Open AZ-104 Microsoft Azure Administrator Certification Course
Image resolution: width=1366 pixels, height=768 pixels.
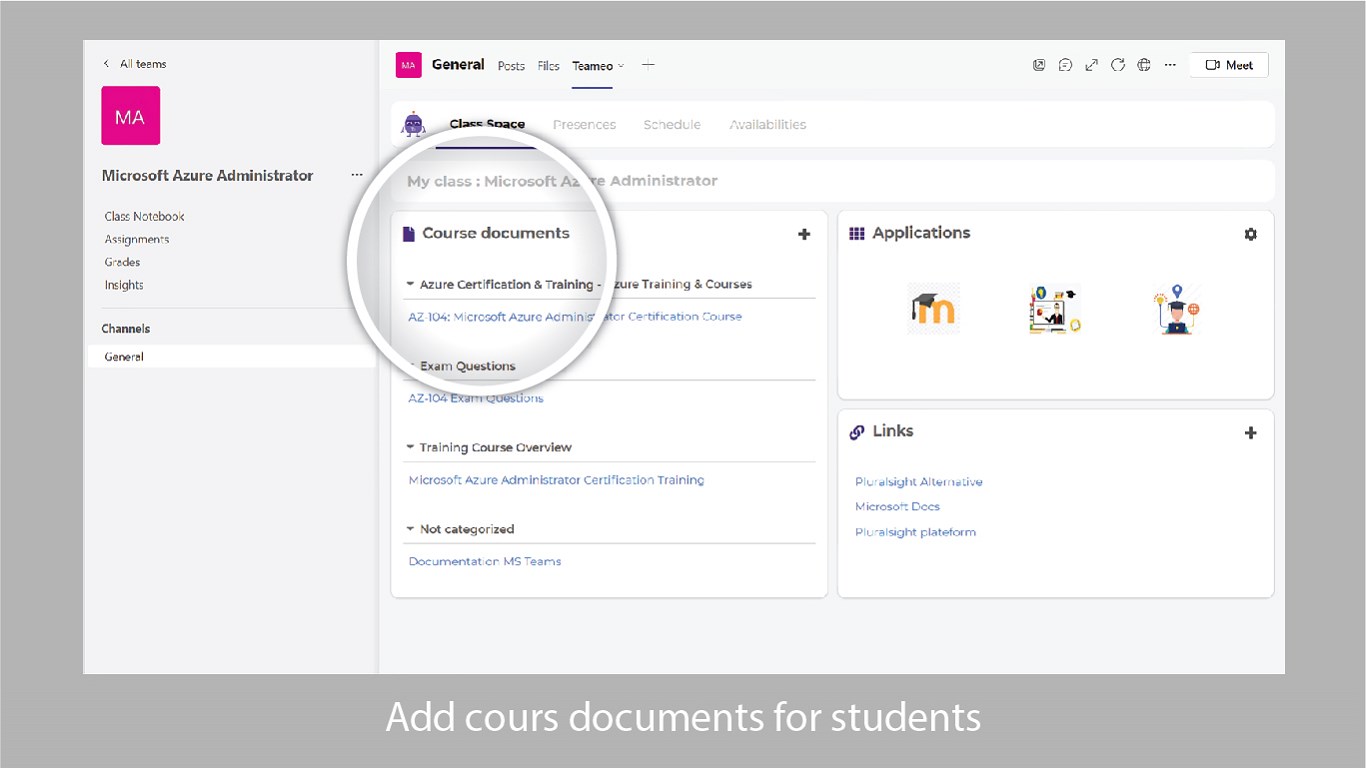coord(575,316)
